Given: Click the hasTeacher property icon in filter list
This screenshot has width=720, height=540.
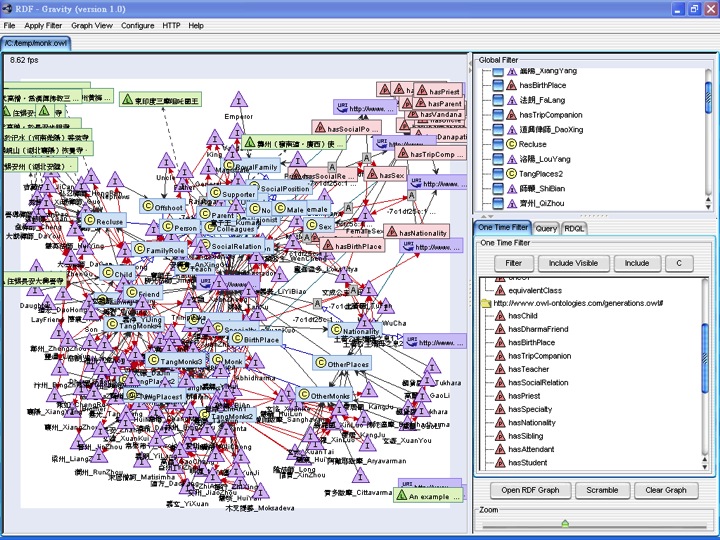Looking at the screenshot, I should pos(500,369).
